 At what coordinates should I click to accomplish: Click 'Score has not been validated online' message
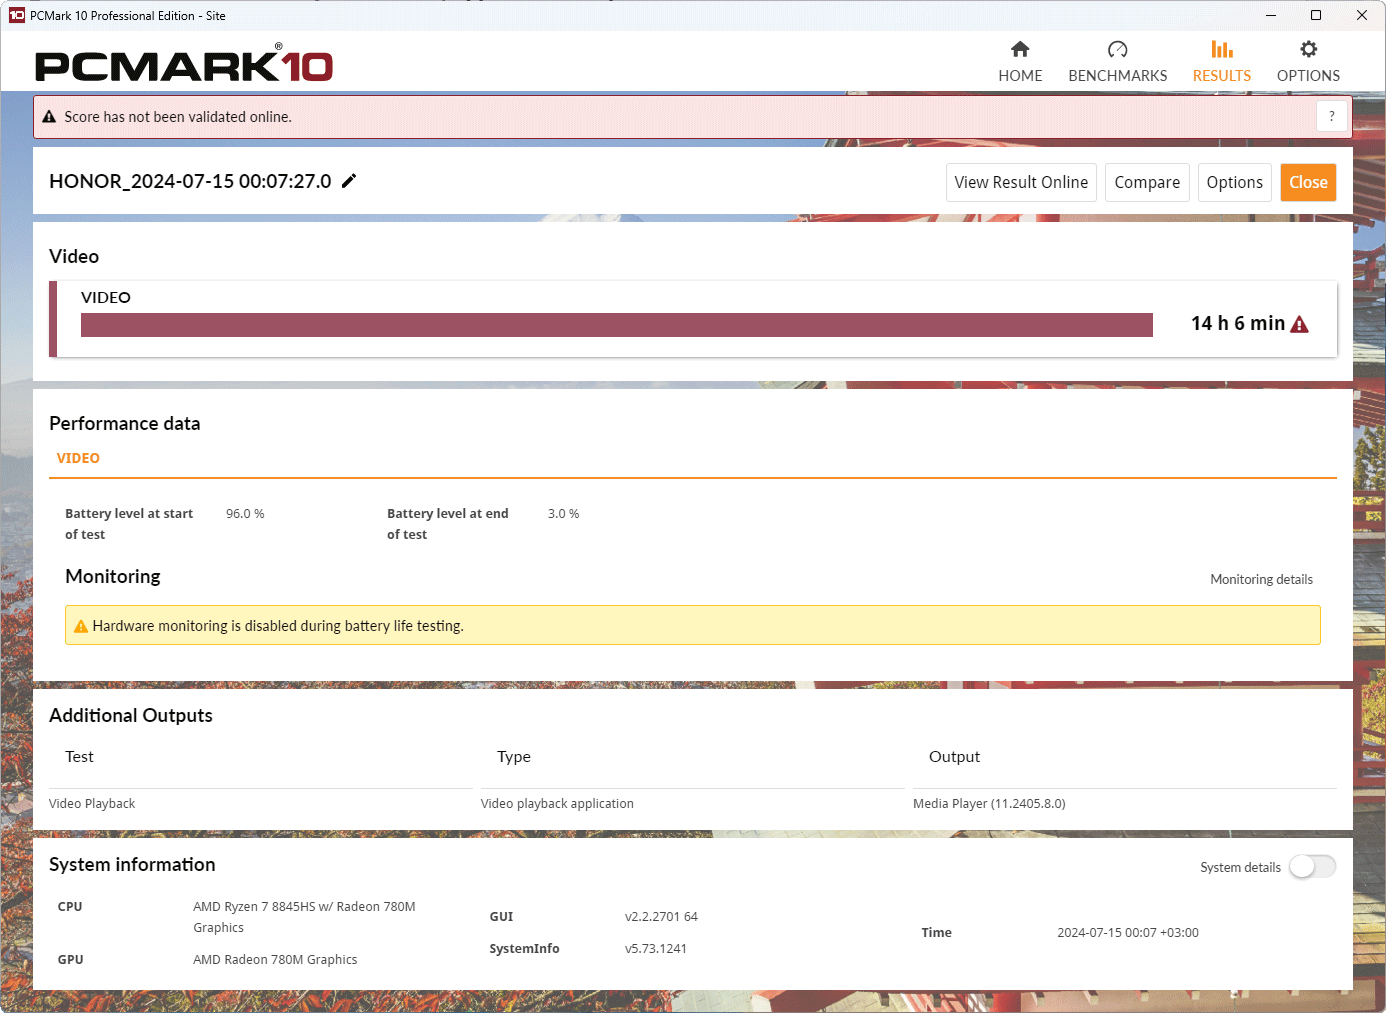(x=178, y=117)
